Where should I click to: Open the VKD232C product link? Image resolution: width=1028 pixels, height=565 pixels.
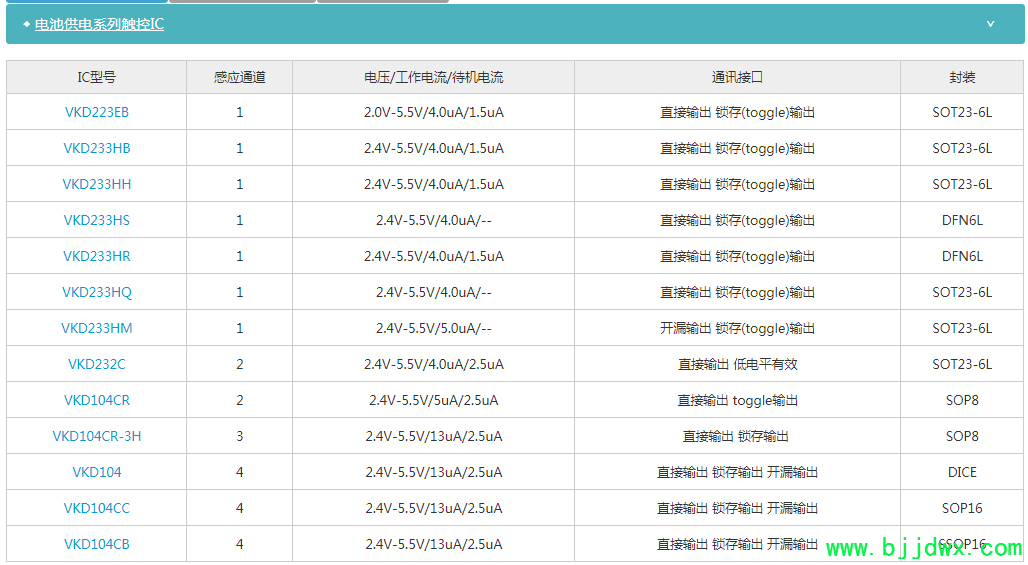click(97, 364)
